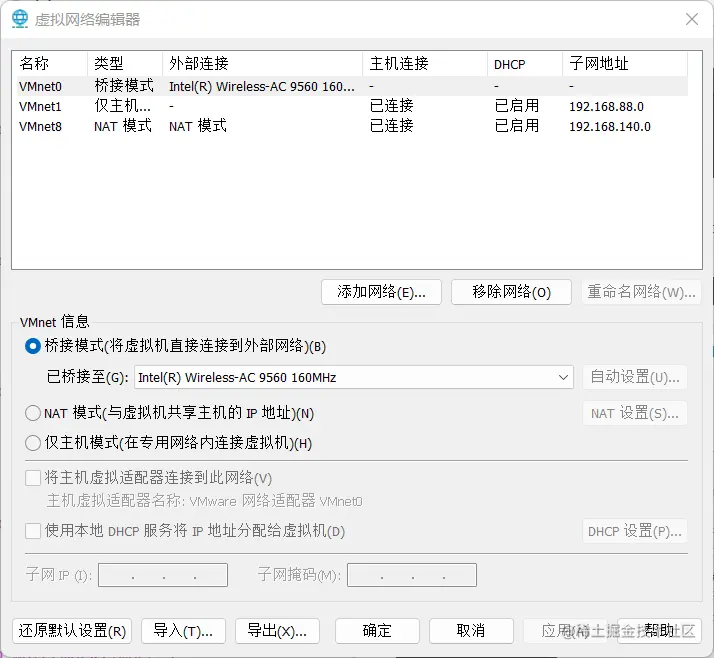Click 还原默认设置(R) button
Viewport: 714px width, 658px height.
point(72,631)
